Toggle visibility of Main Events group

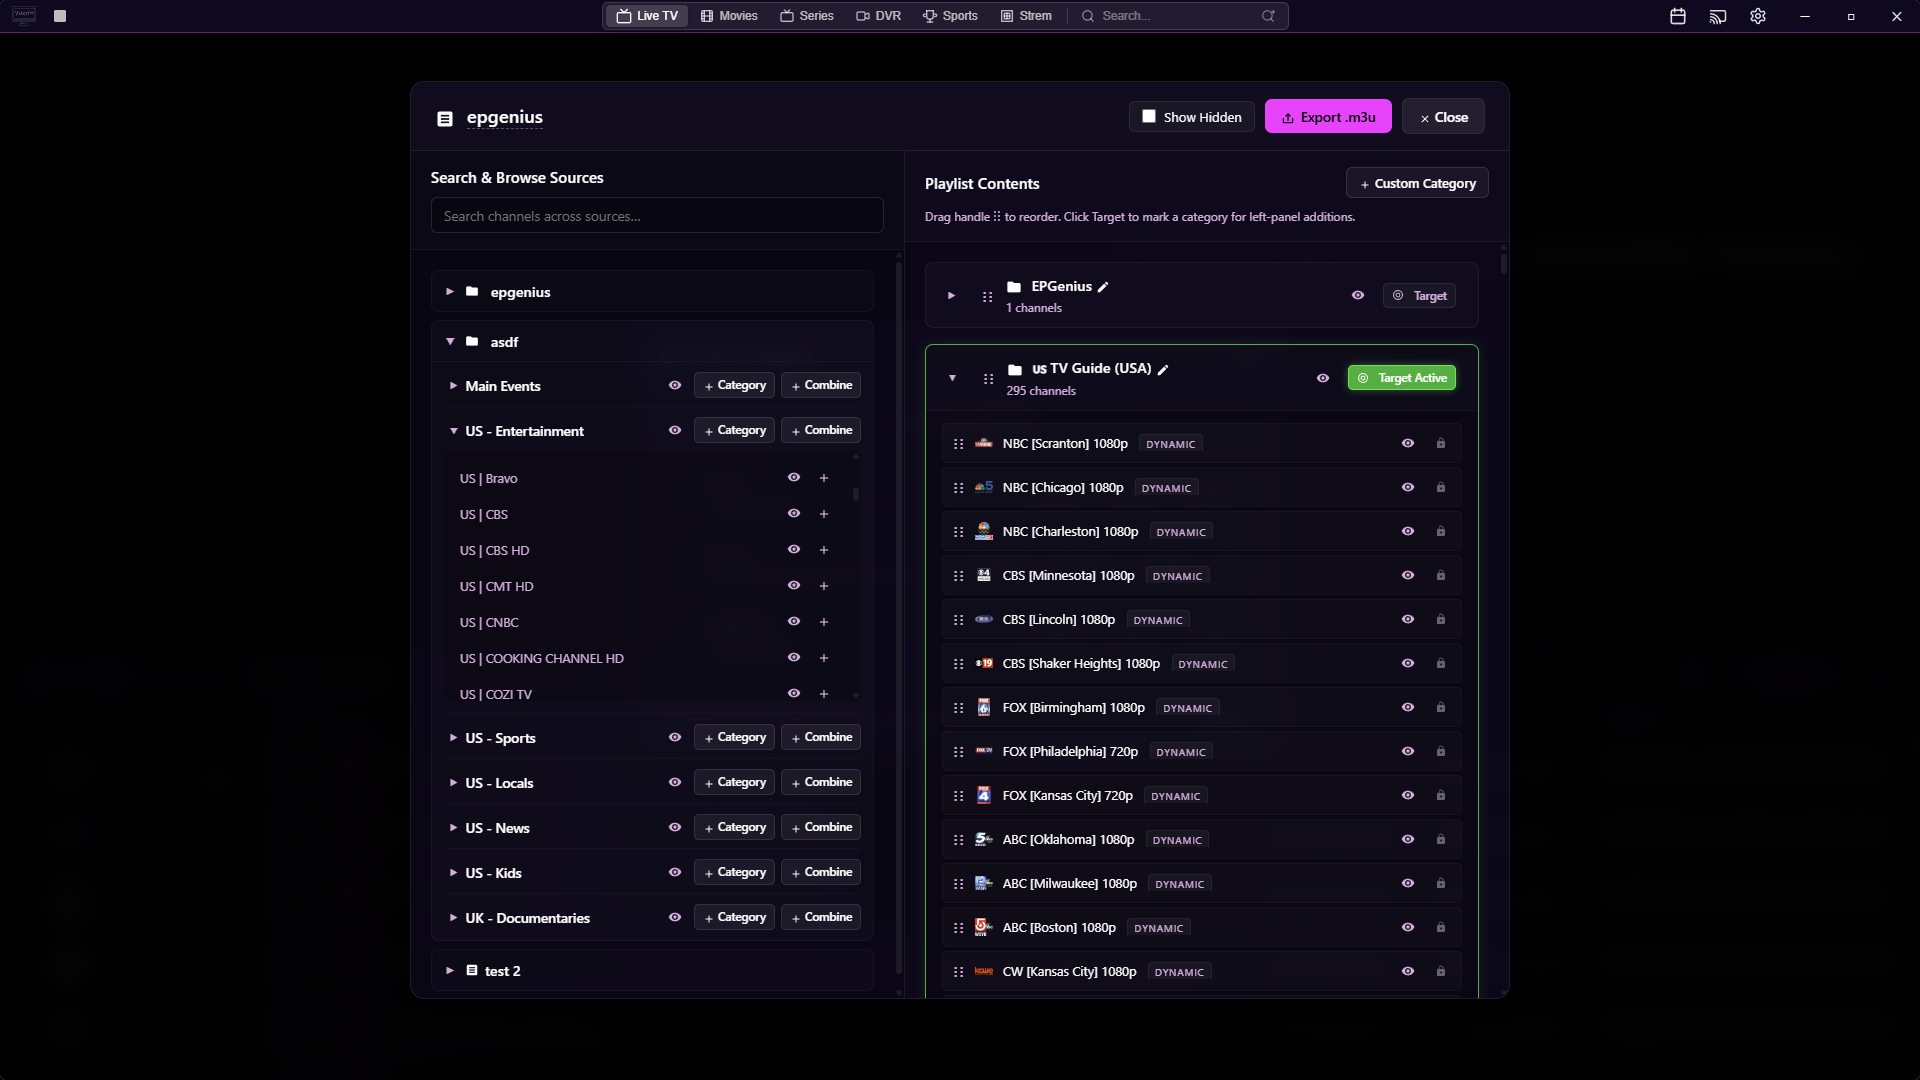pyautogui.click(x=675, y=385)
